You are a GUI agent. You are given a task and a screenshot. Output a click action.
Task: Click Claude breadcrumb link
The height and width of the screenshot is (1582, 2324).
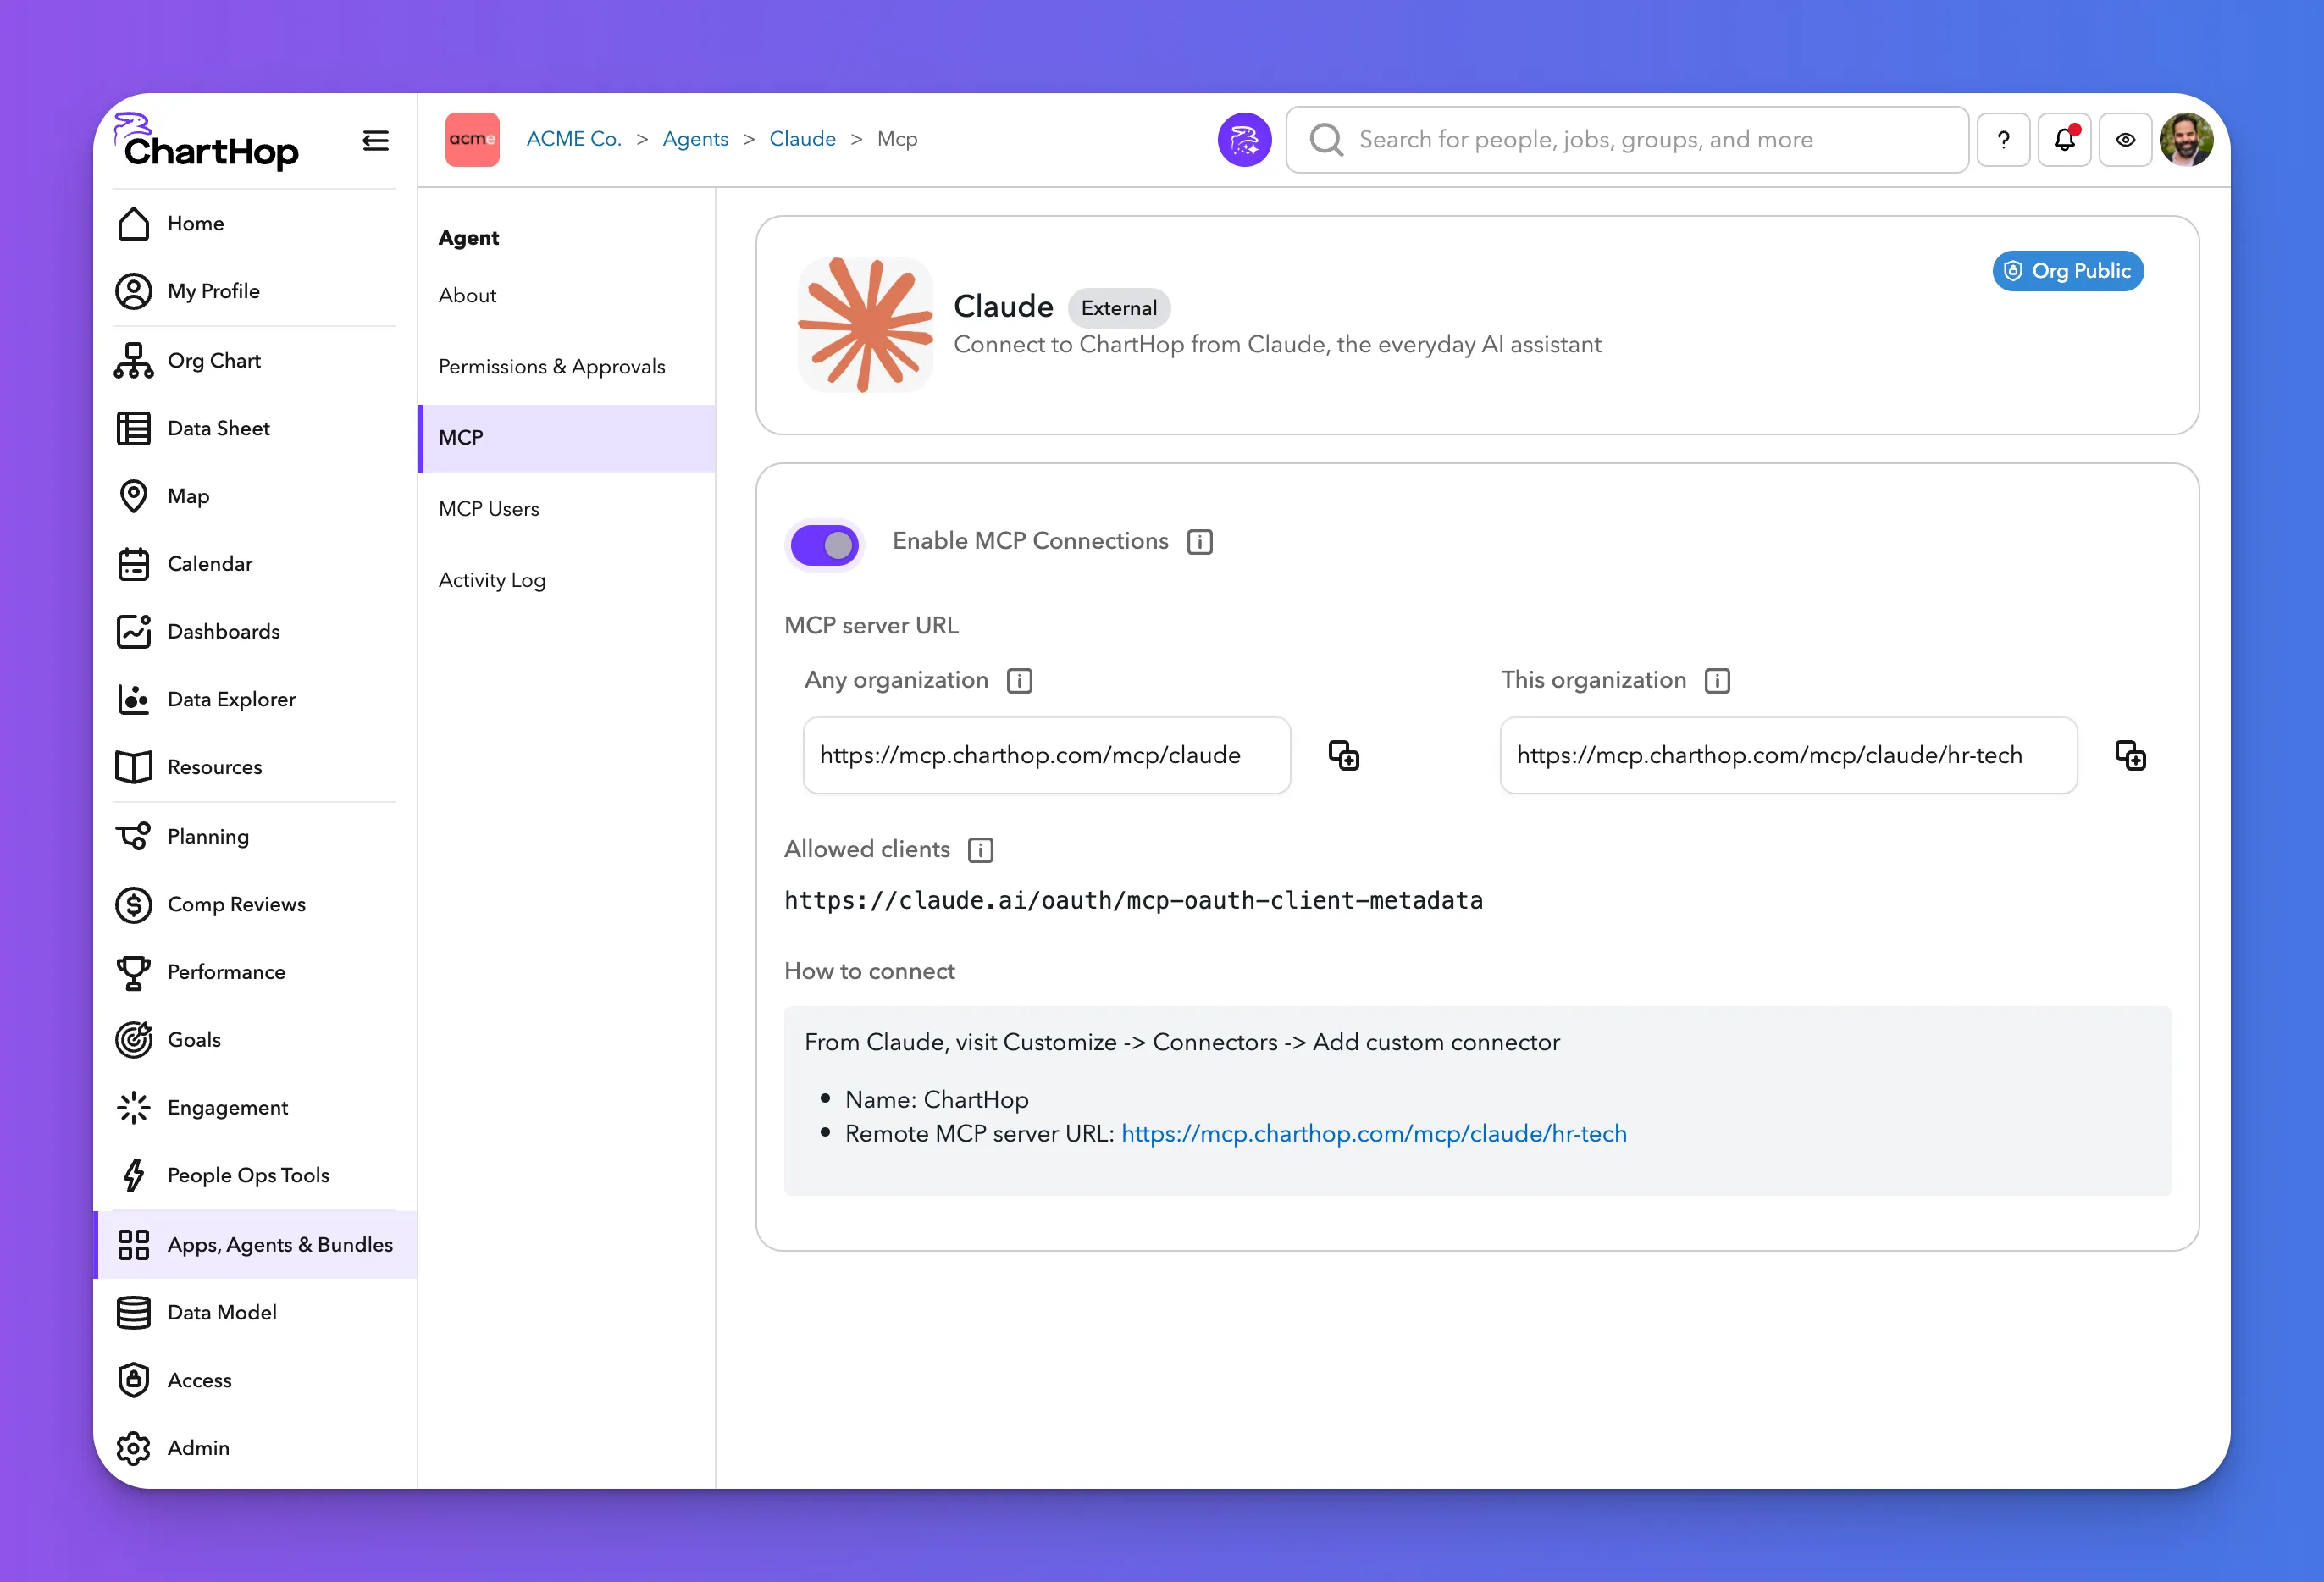(802, 139)
